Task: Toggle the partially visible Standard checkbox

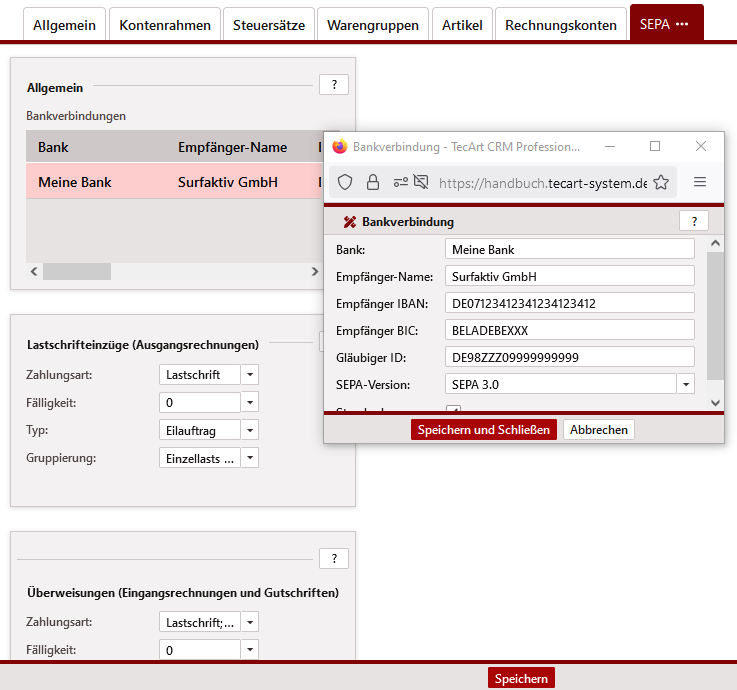Action: [453, 409]
